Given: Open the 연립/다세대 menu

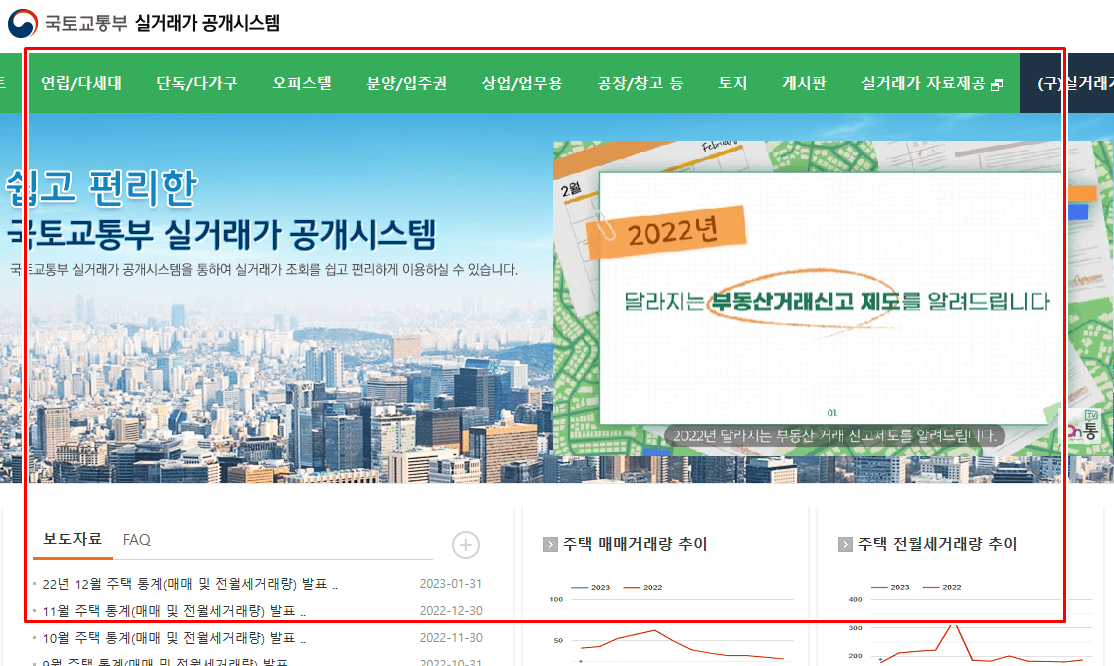Looking at the screenshot, I should pyautogui.click(x=81, y=83).
